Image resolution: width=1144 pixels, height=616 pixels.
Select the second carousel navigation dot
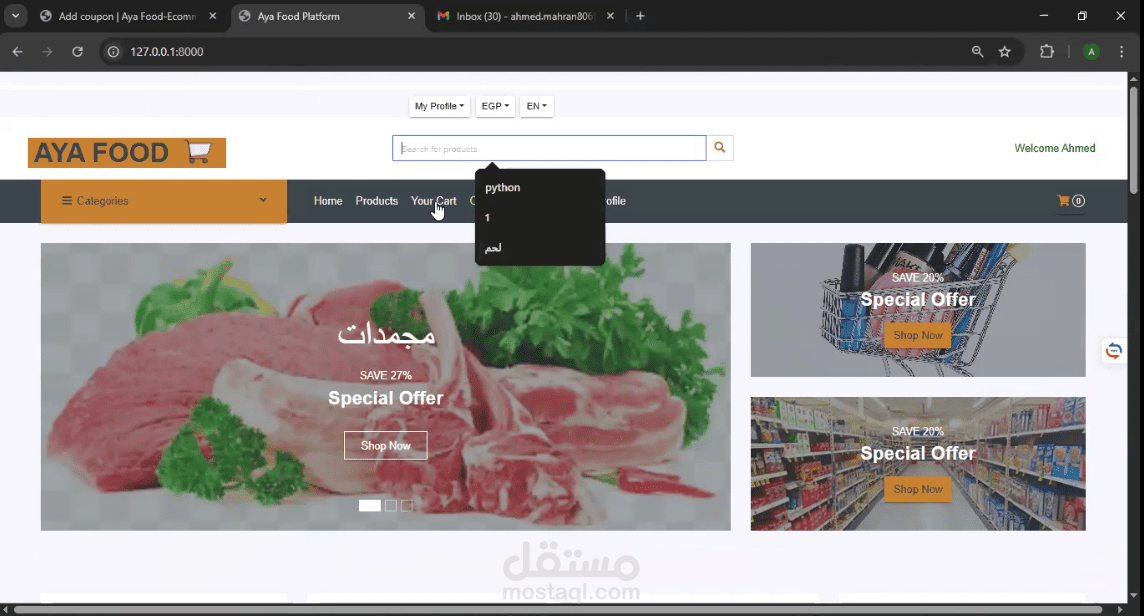click(x=389, y=506)
